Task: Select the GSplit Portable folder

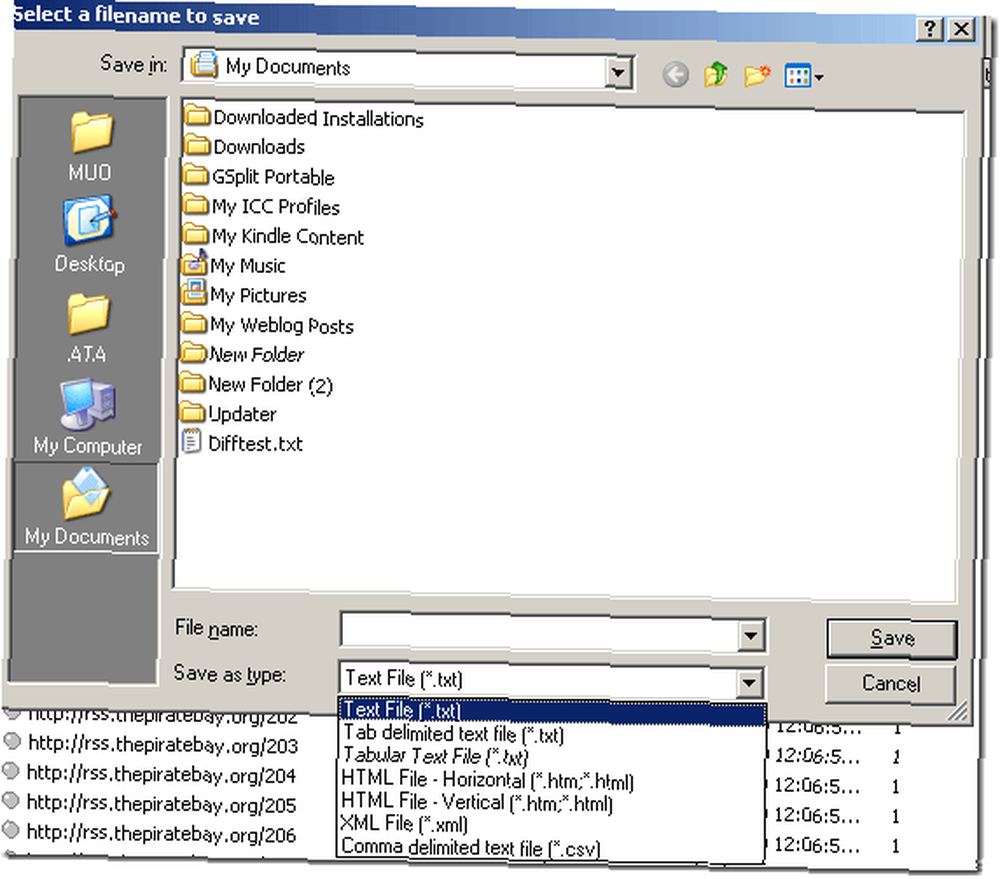Action: 259,176
